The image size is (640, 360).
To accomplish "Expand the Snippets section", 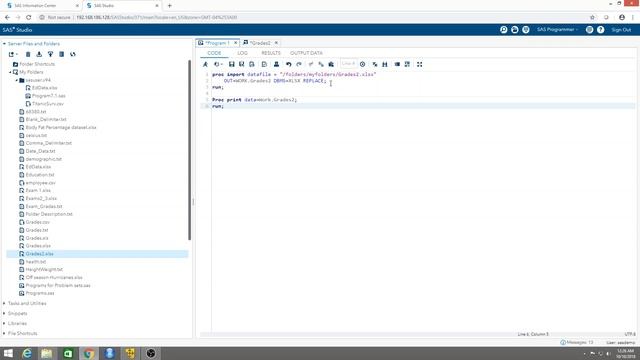I will click(x=18, y=313).
